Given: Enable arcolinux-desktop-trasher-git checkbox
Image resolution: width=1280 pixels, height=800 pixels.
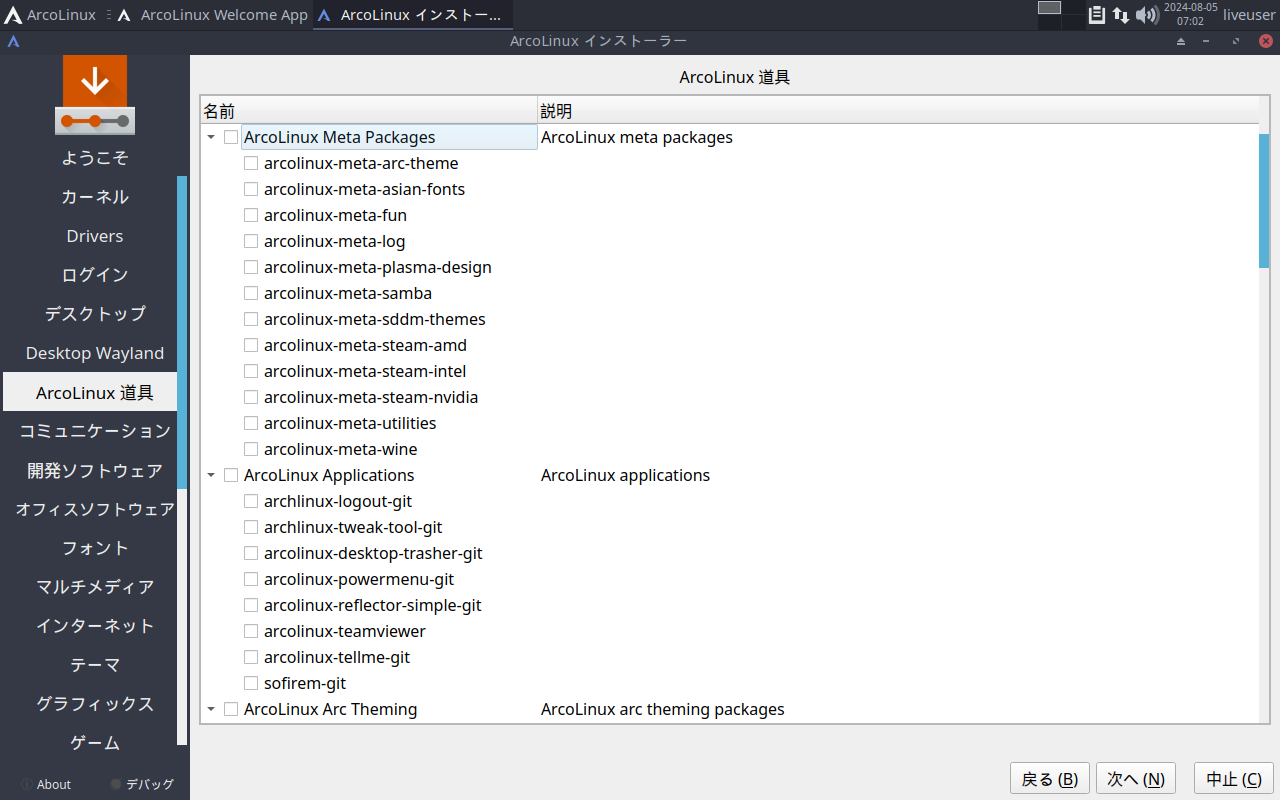Looking at the screenshot, I should click(x=251, y=553).
